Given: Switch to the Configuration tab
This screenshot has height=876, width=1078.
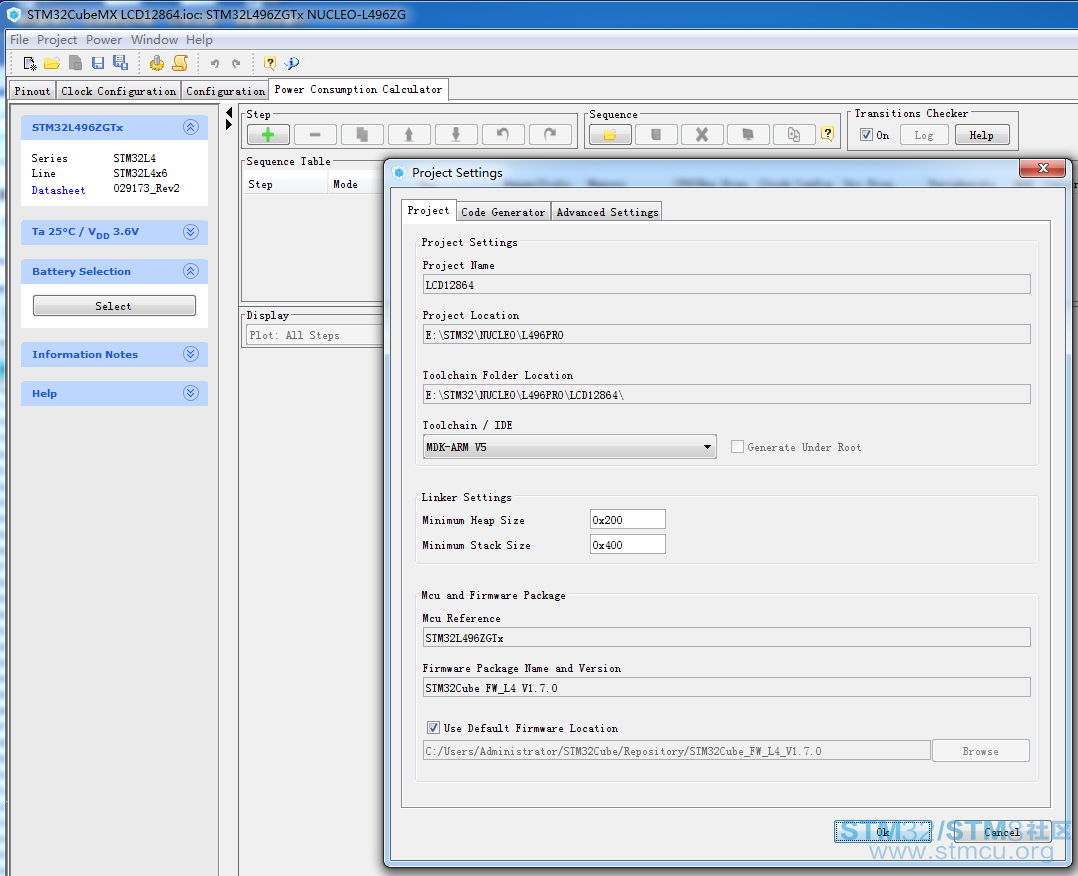Looking at the screenshot, I should 226,91.
